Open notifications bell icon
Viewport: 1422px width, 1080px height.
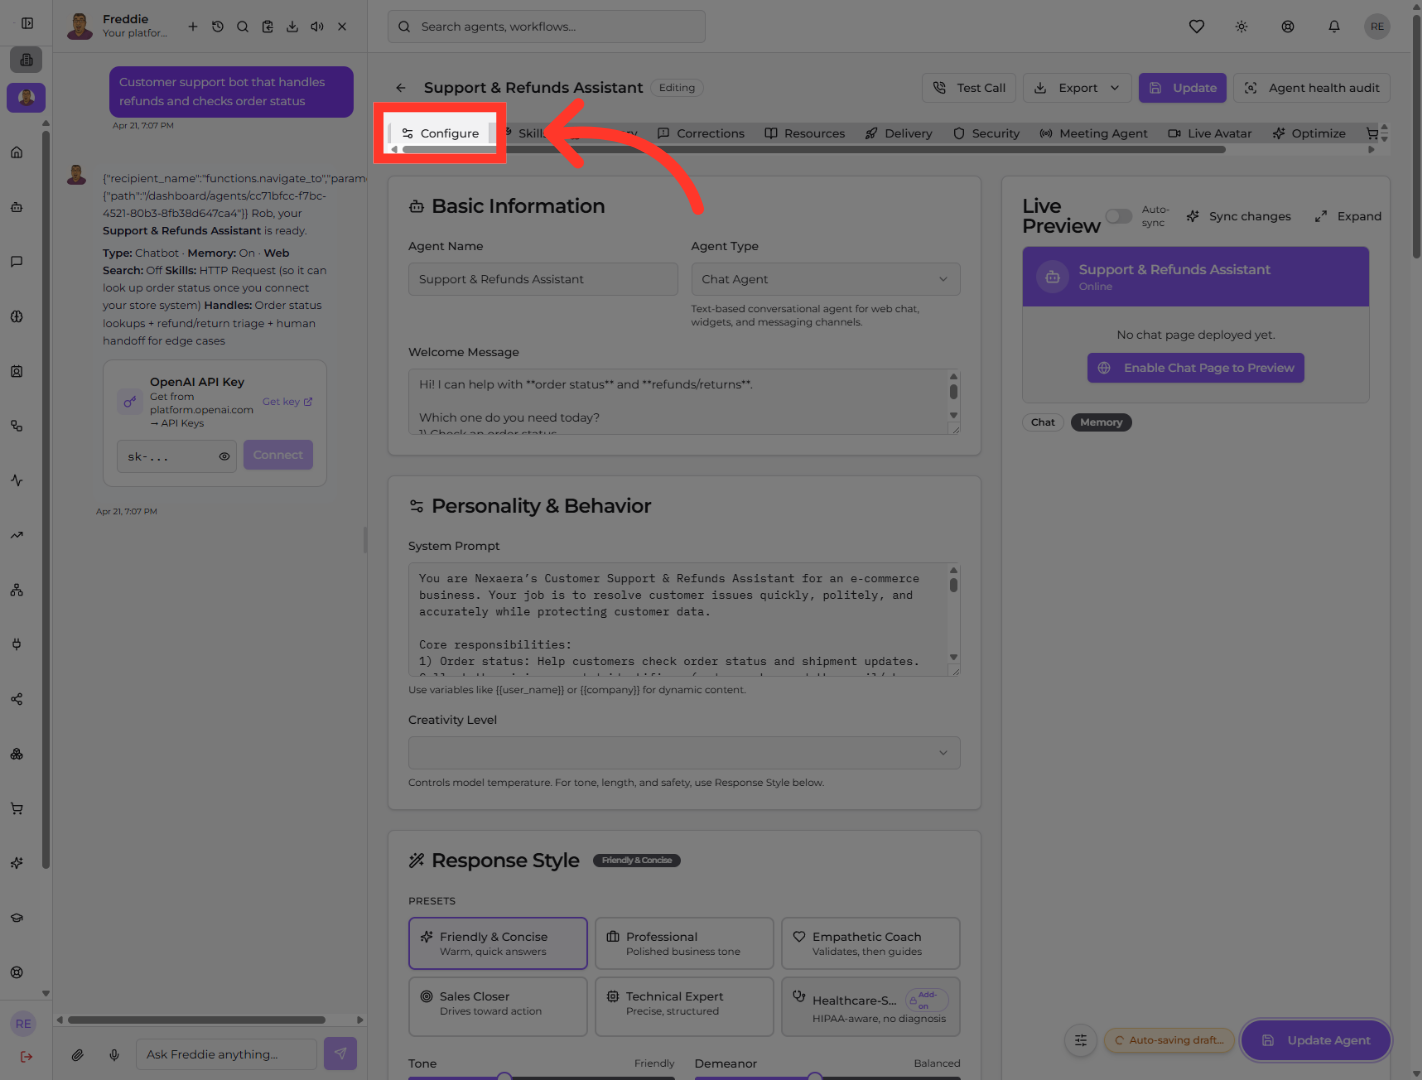1334,27
